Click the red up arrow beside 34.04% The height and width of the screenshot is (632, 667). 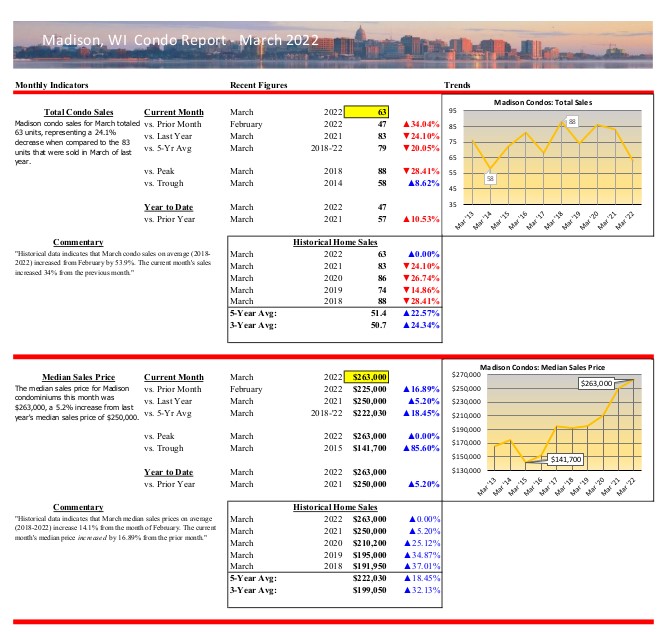(x=405, y=125)
